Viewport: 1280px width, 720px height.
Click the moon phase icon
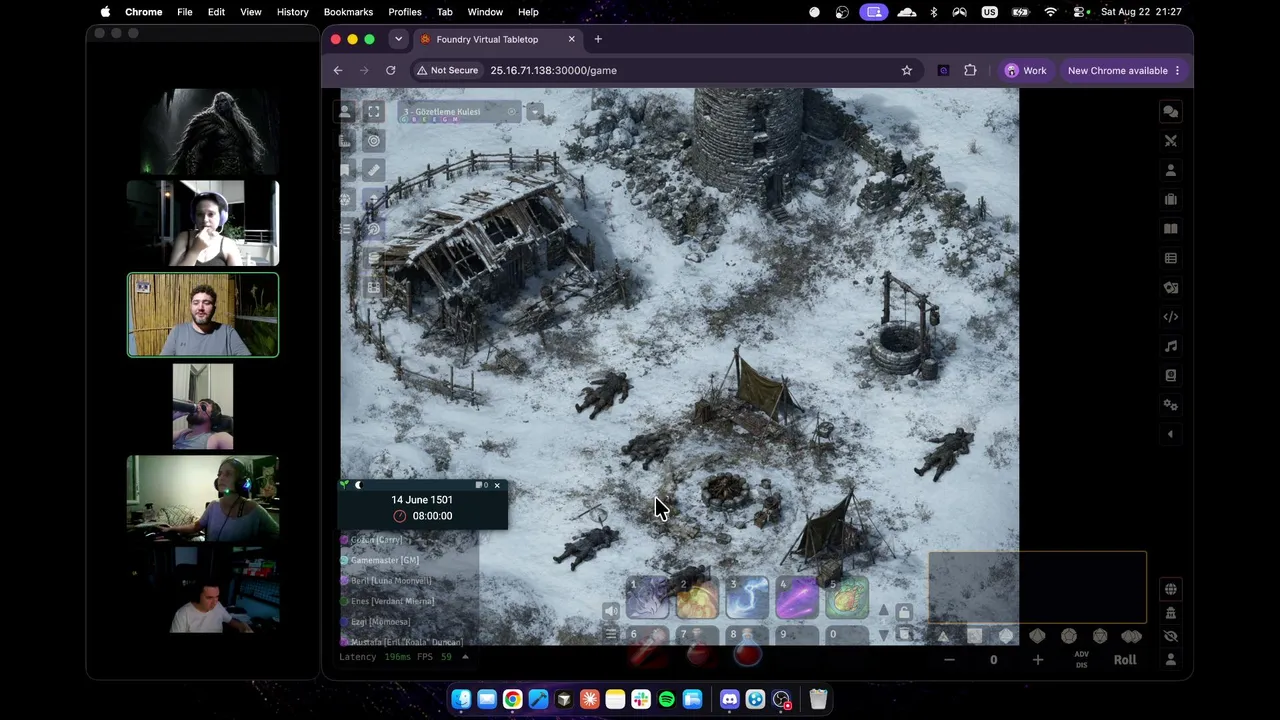[x=358, y=486]
